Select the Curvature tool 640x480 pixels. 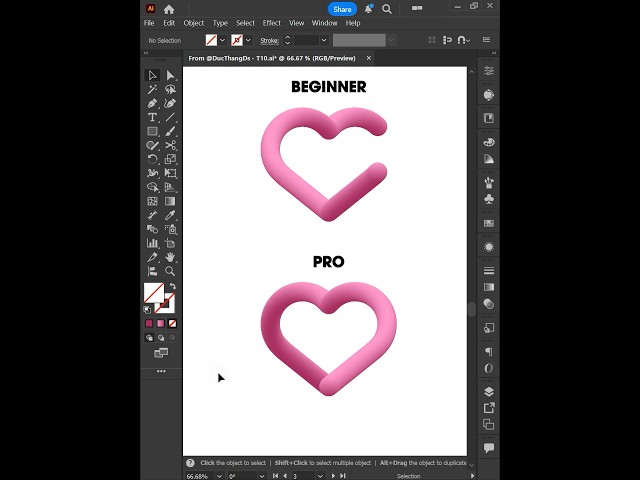pyautogui.click(x=170, y=103)
